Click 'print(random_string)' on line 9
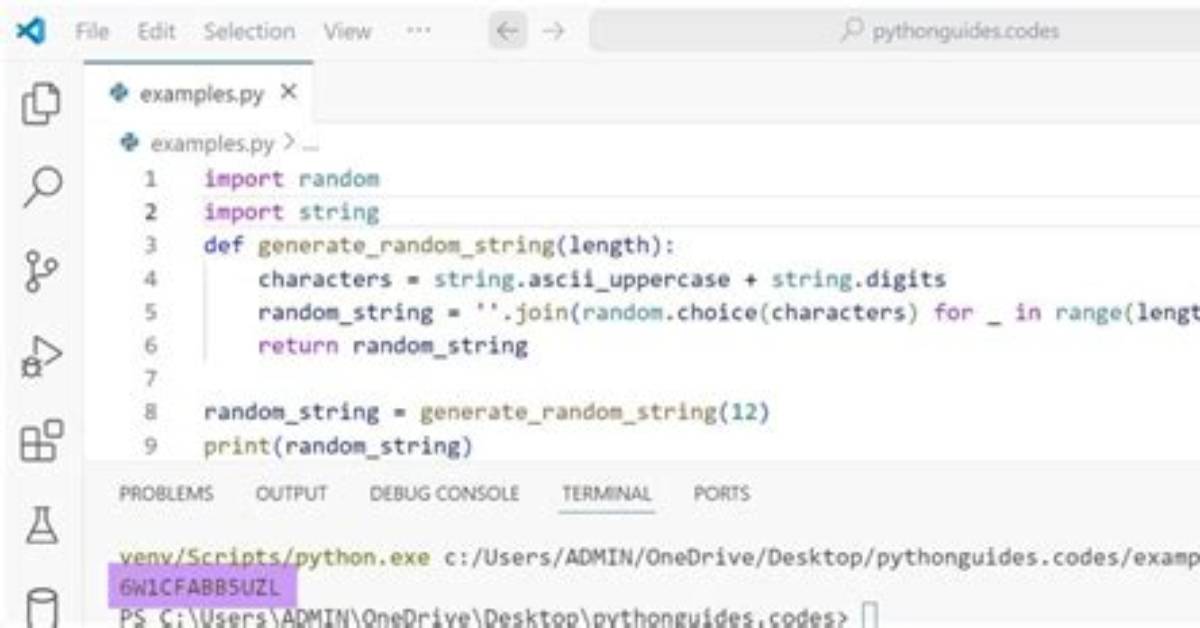 click(x=338, y=446)
